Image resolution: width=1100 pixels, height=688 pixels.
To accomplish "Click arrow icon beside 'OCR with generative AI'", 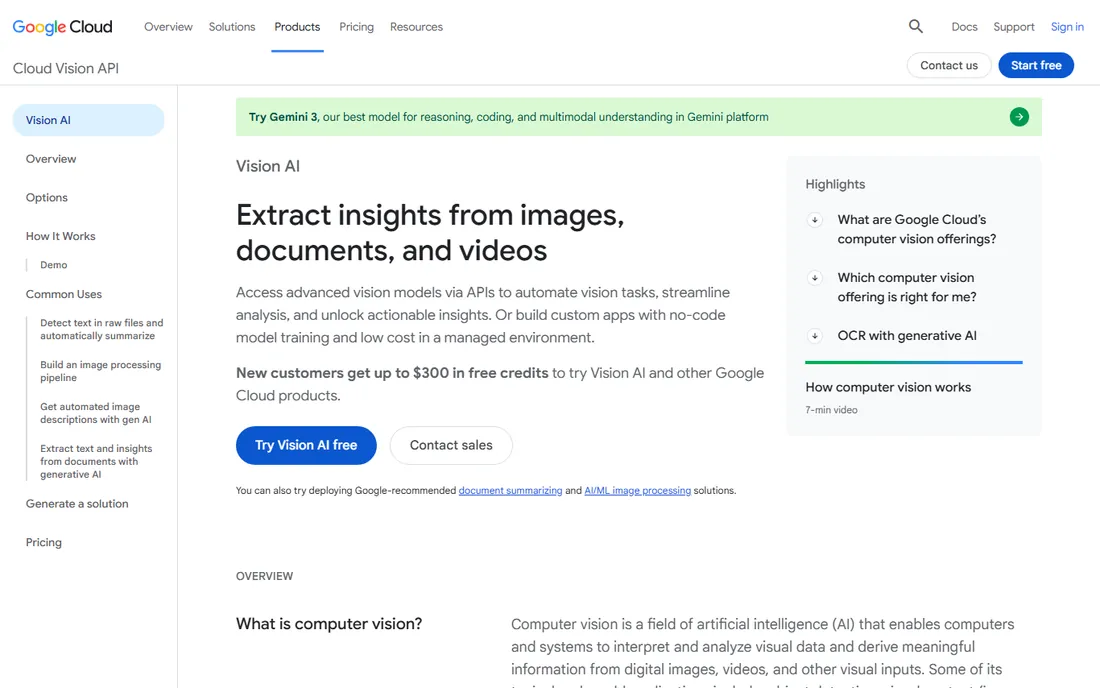I will pyautogui.click(x=814, y=336).
